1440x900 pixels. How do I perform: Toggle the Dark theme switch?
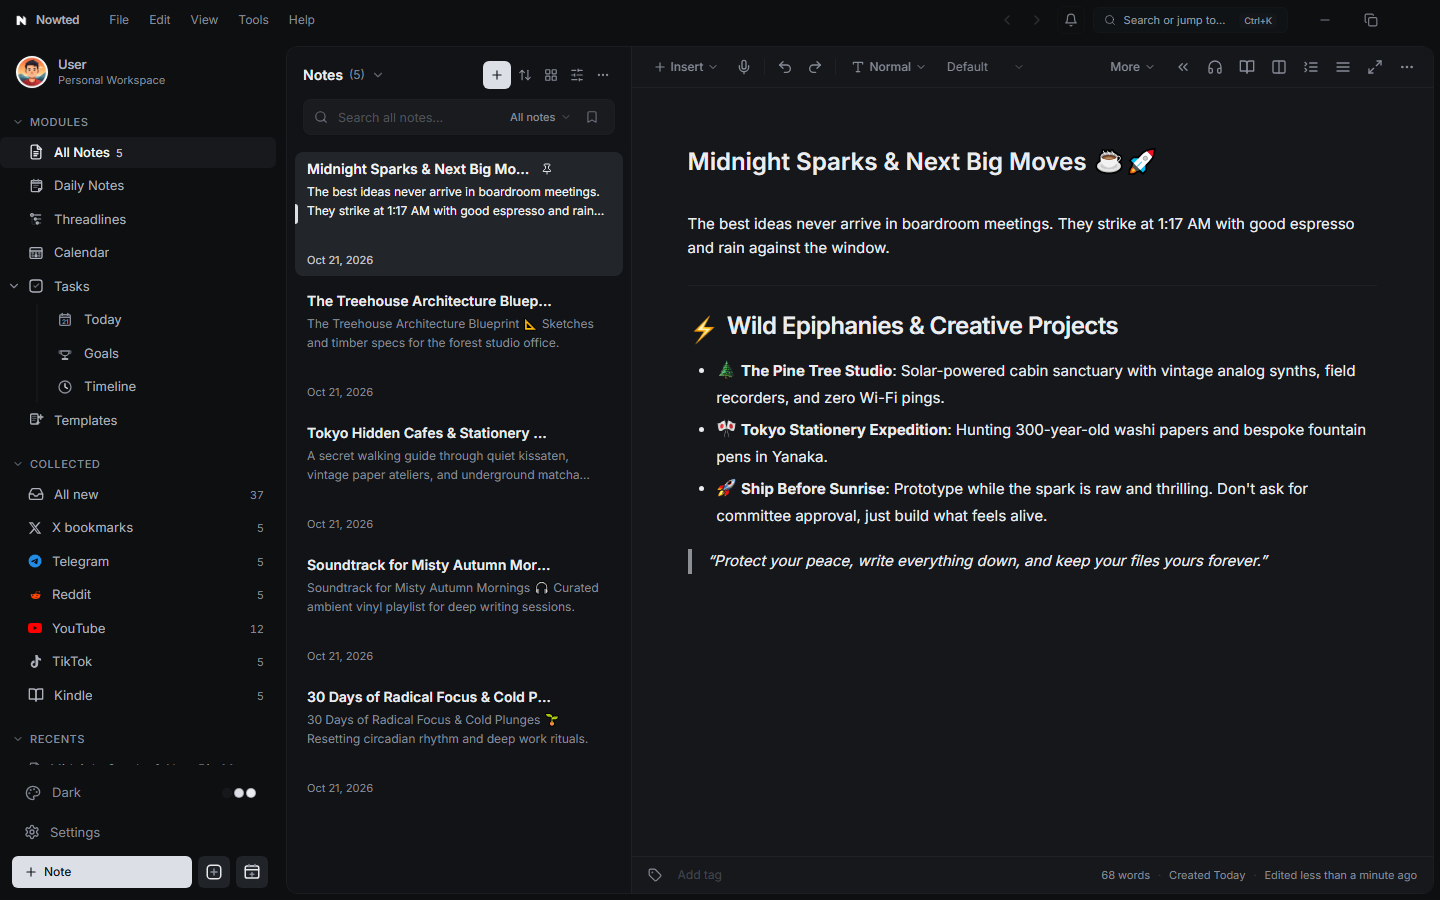[x=241, y=793]
